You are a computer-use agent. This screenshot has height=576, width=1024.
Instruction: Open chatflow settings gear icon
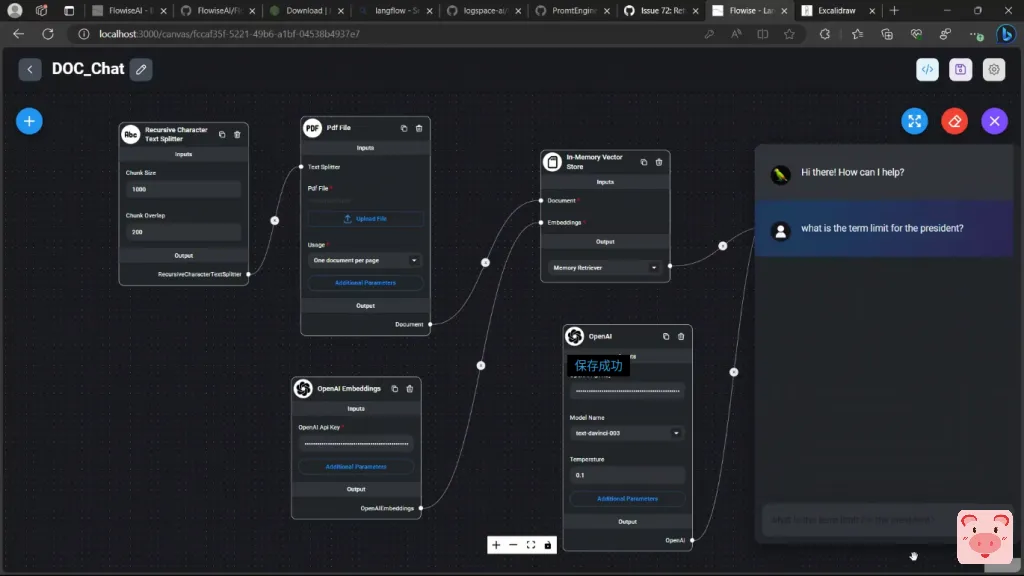click(x=993, y=69)
